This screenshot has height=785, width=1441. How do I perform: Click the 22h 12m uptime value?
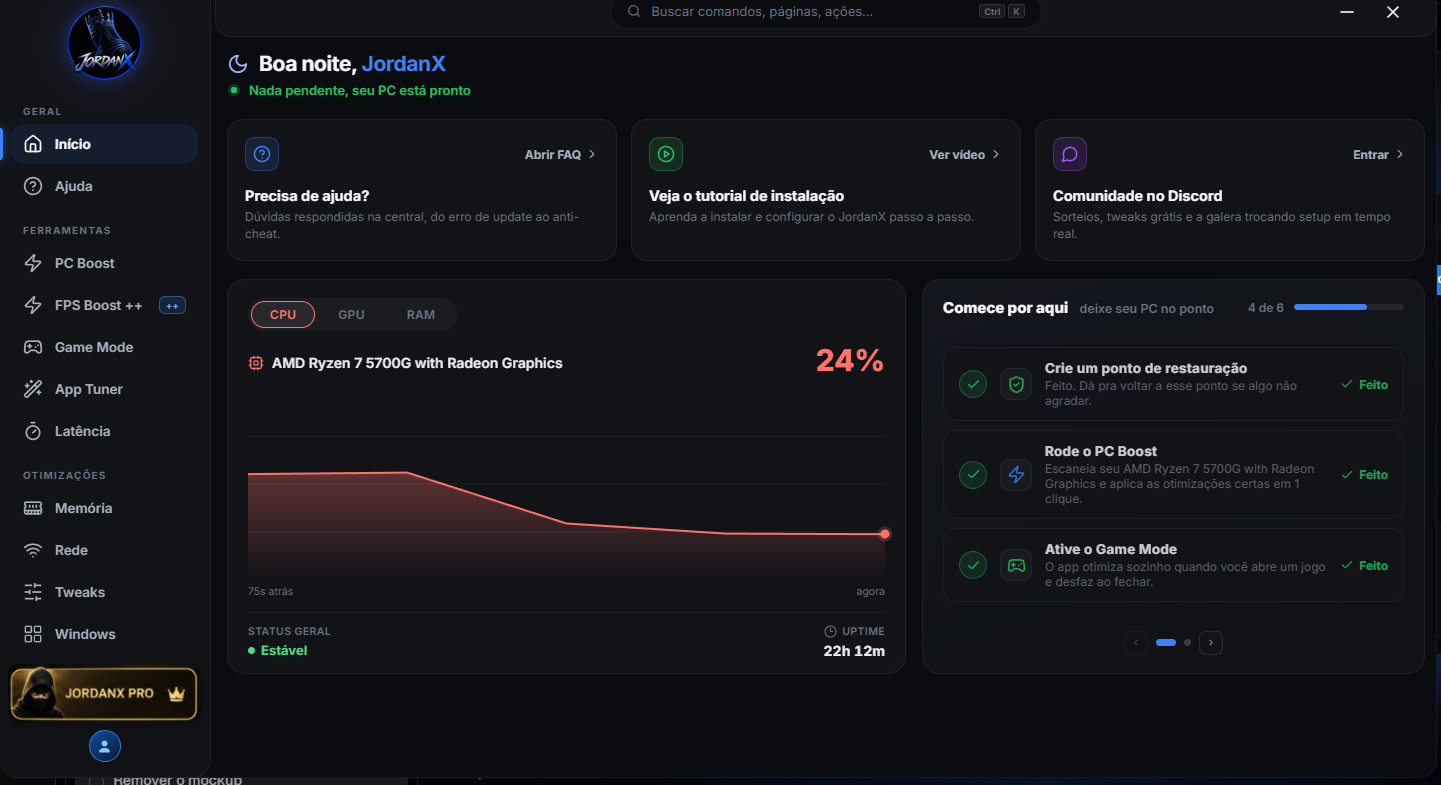click(854, 651)
